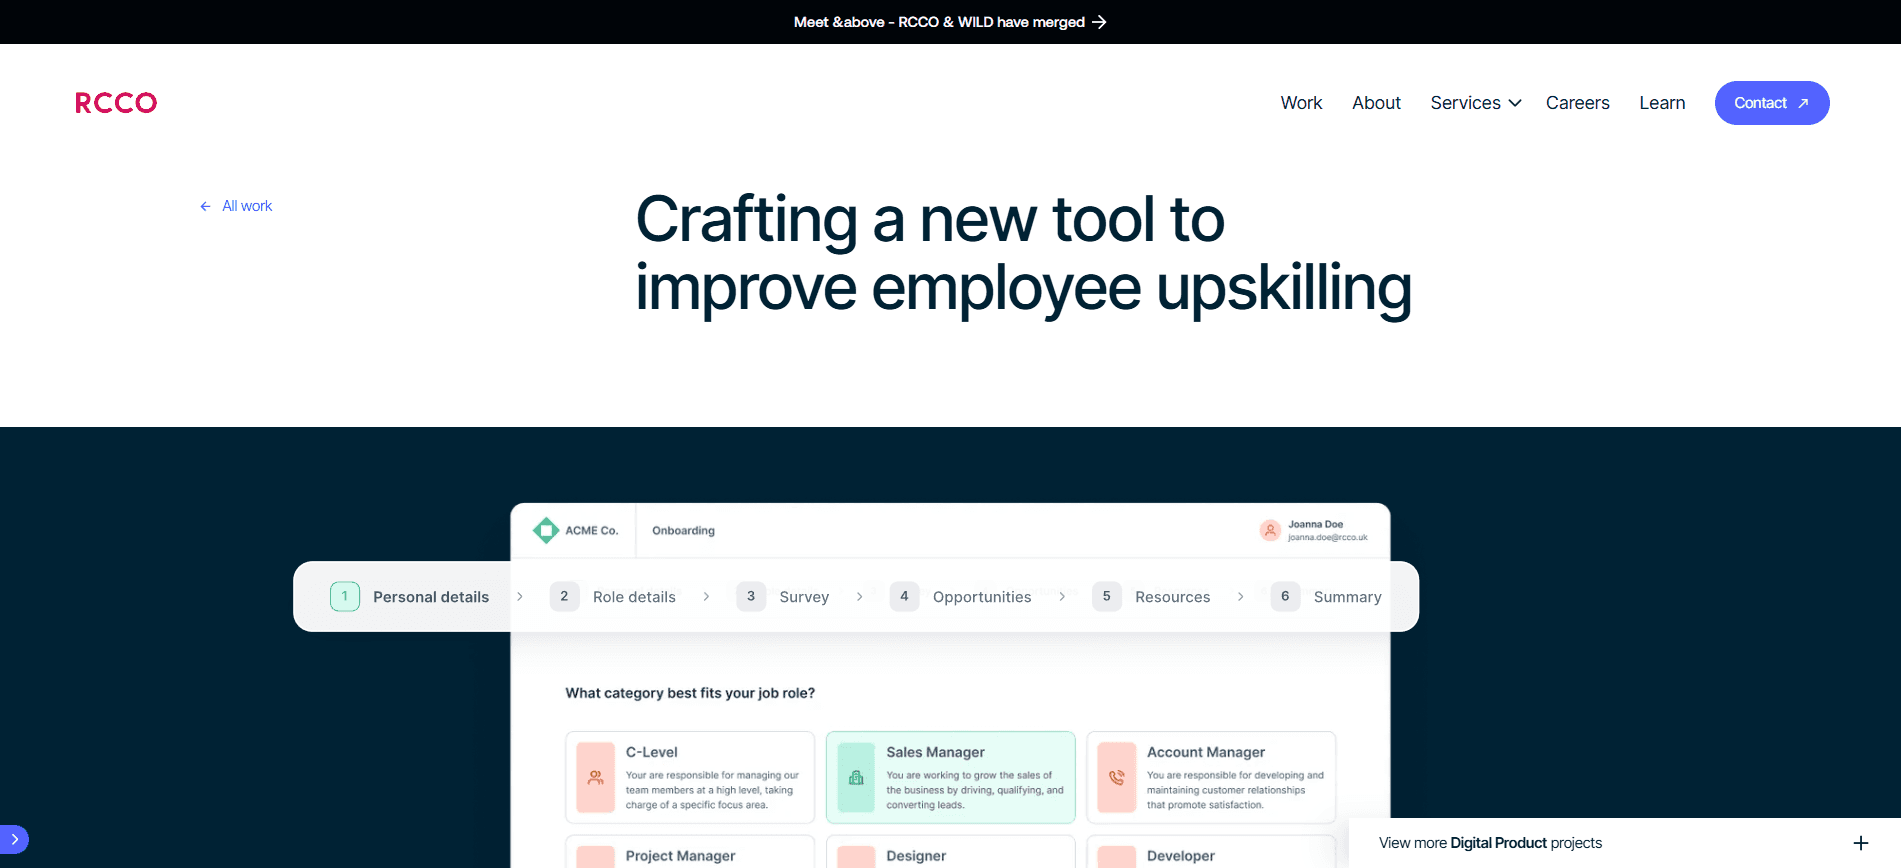Click the chevron after Role details
Viewport: 1901px width, 868px height.
(x=706, y=597)
